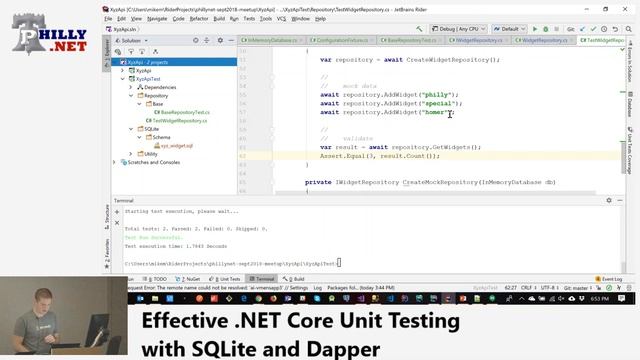The width and height of the screenshot is (640, 360).
Task: Click the UTF-8 encoding indicator
Action: coord(549,288)
